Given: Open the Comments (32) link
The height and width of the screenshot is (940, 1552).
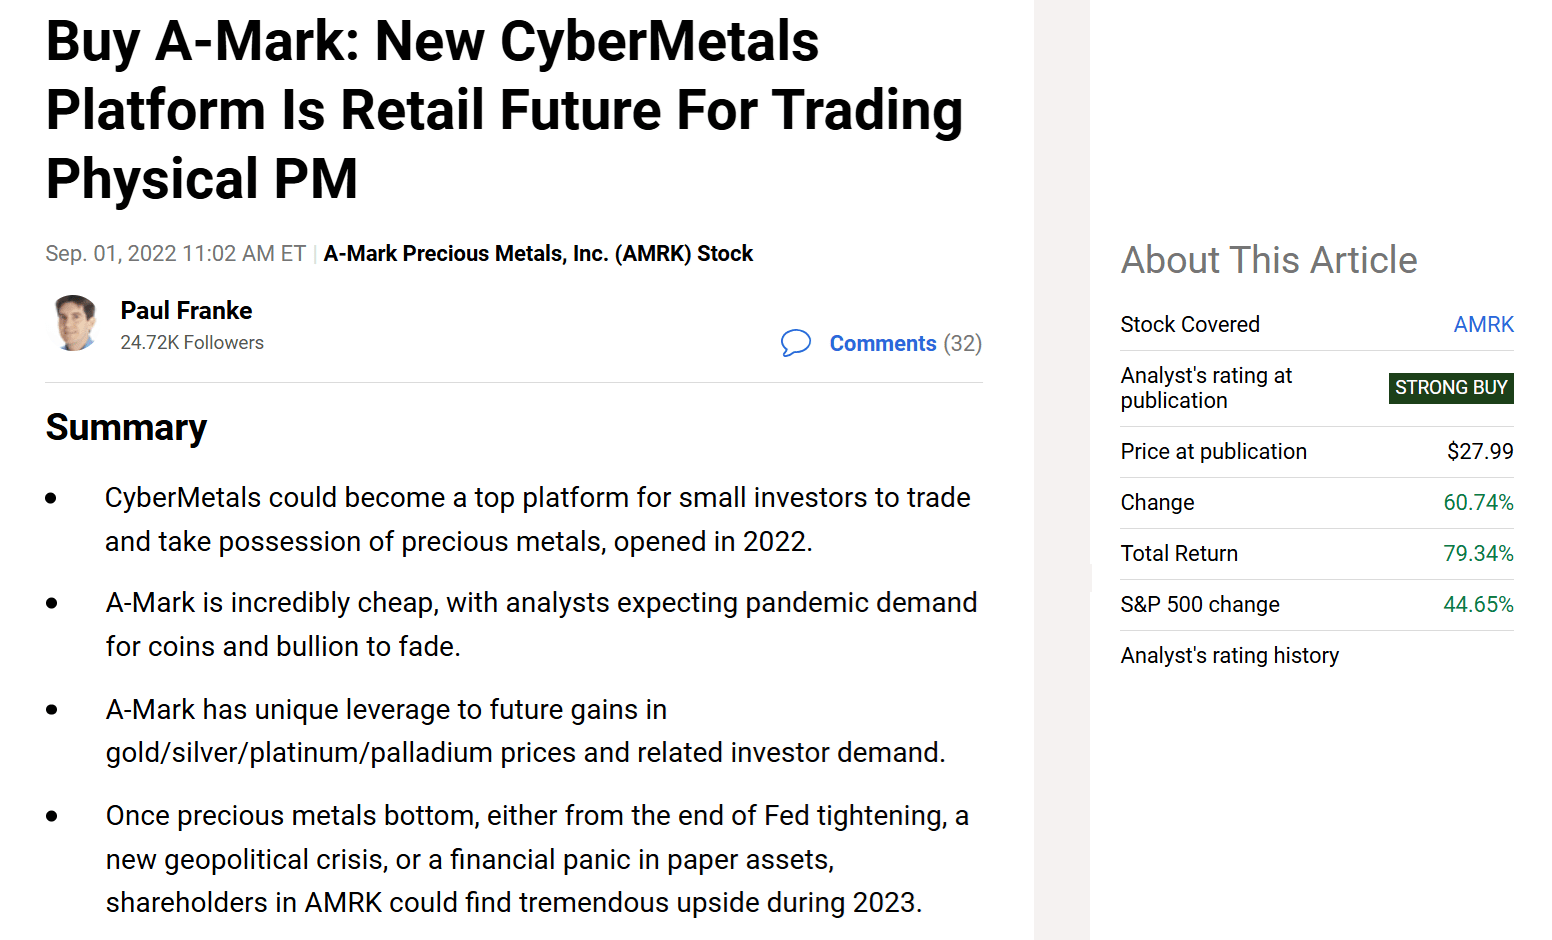Looking at the screenshot, I should [904, 343].
